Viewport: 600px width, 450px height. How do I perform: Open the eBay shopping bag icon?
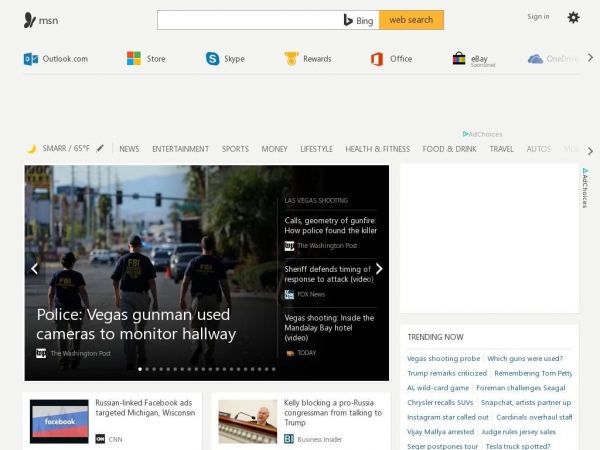[459, 58]
